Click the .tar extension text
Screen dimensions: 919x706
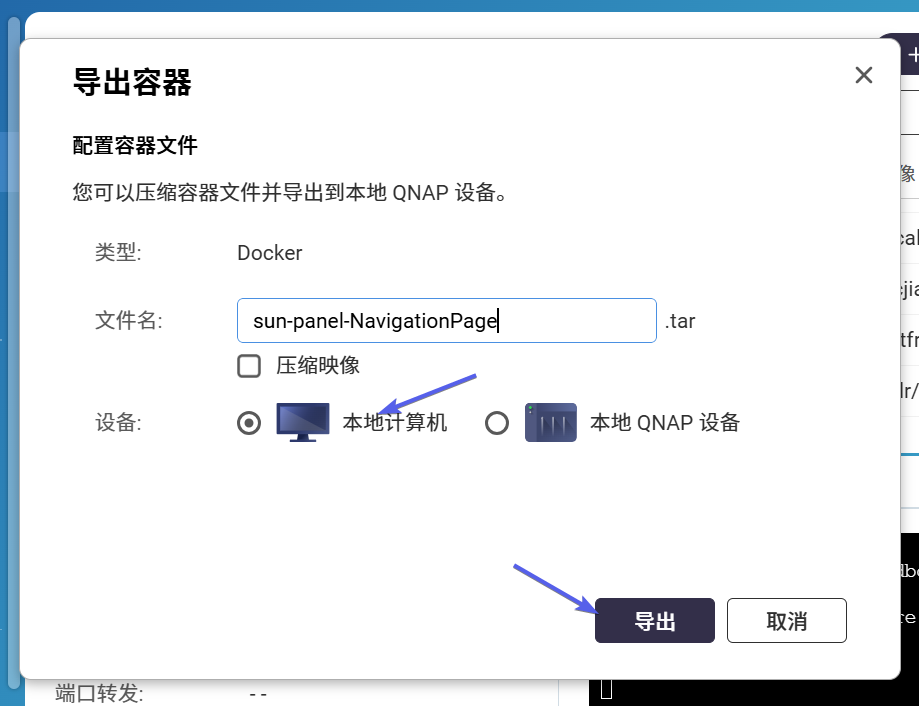(x=680, y=321)
